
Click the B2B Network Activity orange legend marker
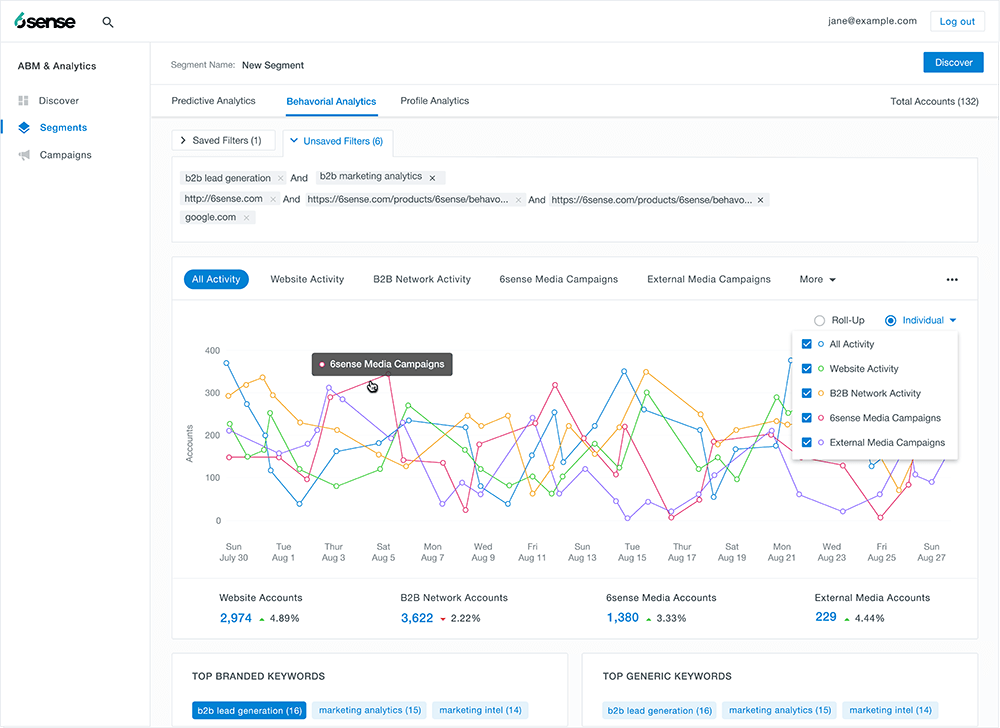click(x=821, y=393)
